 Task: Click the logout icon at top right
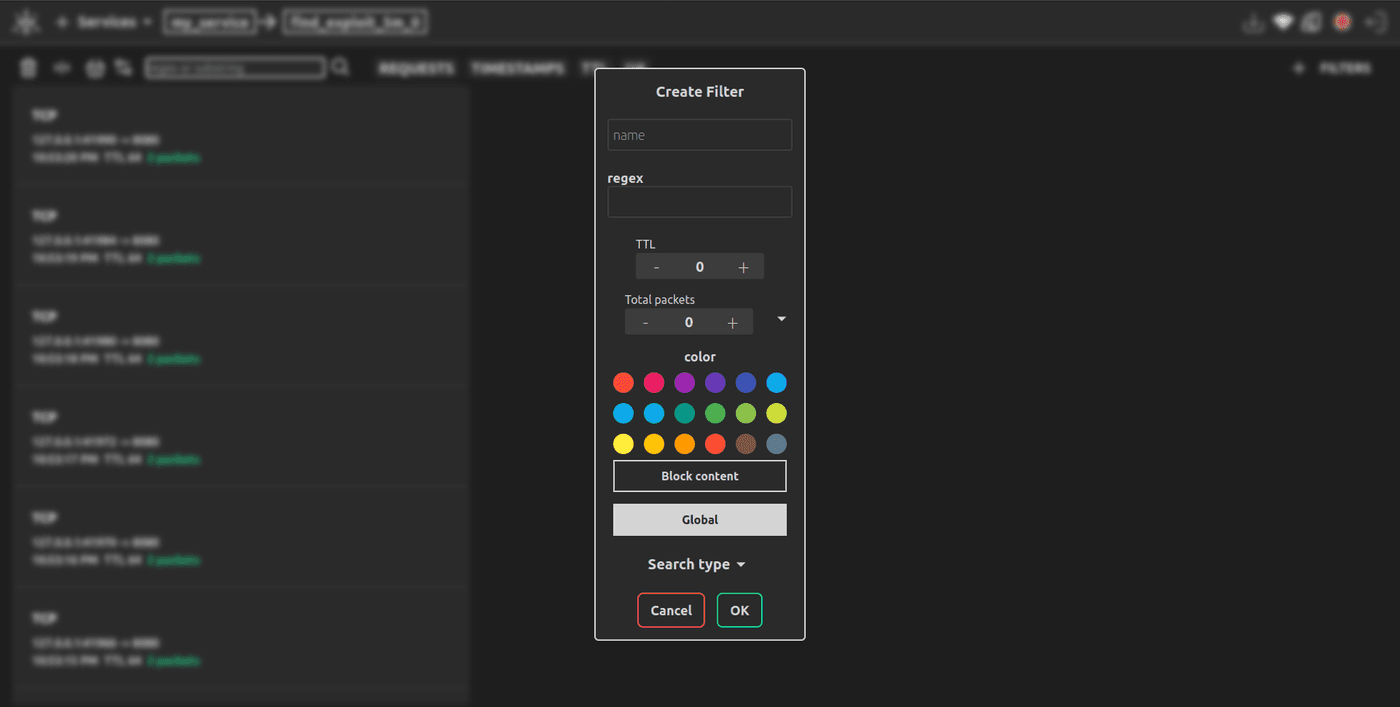pyautogui.click(x=1375, y=23)
